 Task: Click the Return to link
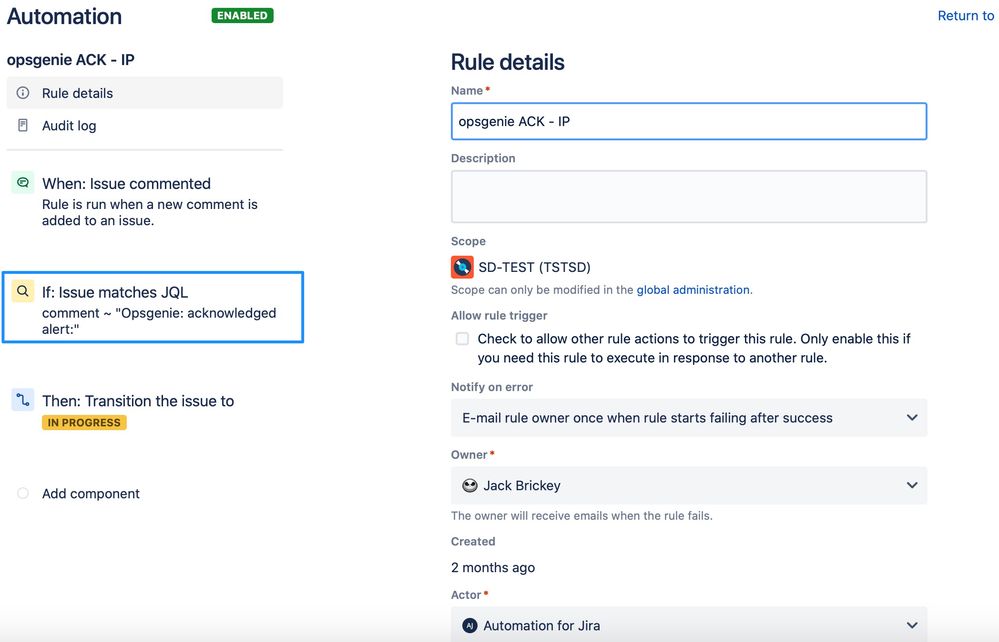(965, 15)
